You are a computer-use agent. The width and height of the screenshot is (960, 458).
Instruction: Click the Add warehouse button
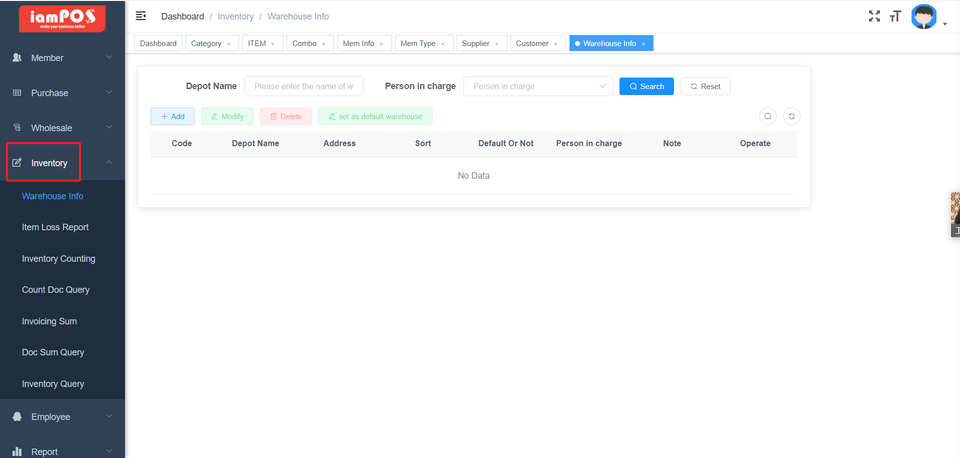[x=172, y=117]
